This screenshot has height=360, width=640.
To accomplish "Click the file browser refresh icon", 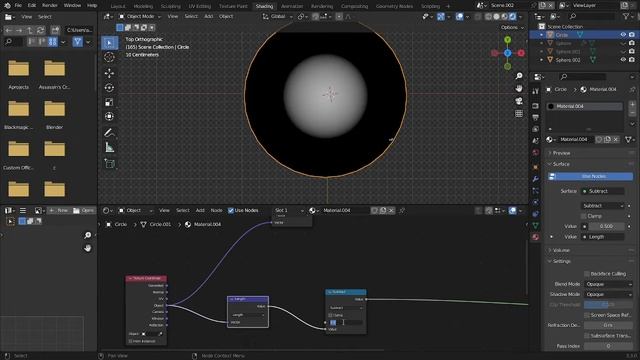I will 40,30.
